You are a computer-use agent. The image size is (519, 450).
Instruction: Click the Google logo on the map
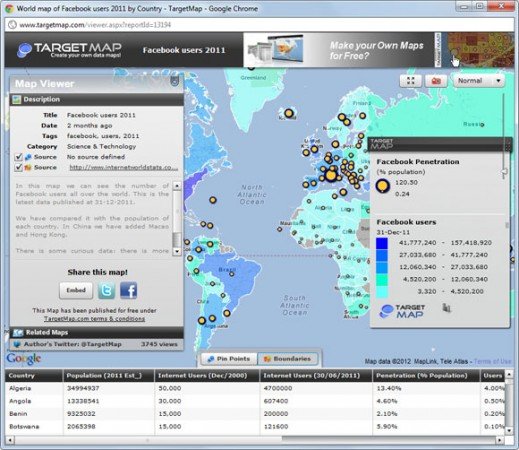pyautogui.click(x=24, y=359)
